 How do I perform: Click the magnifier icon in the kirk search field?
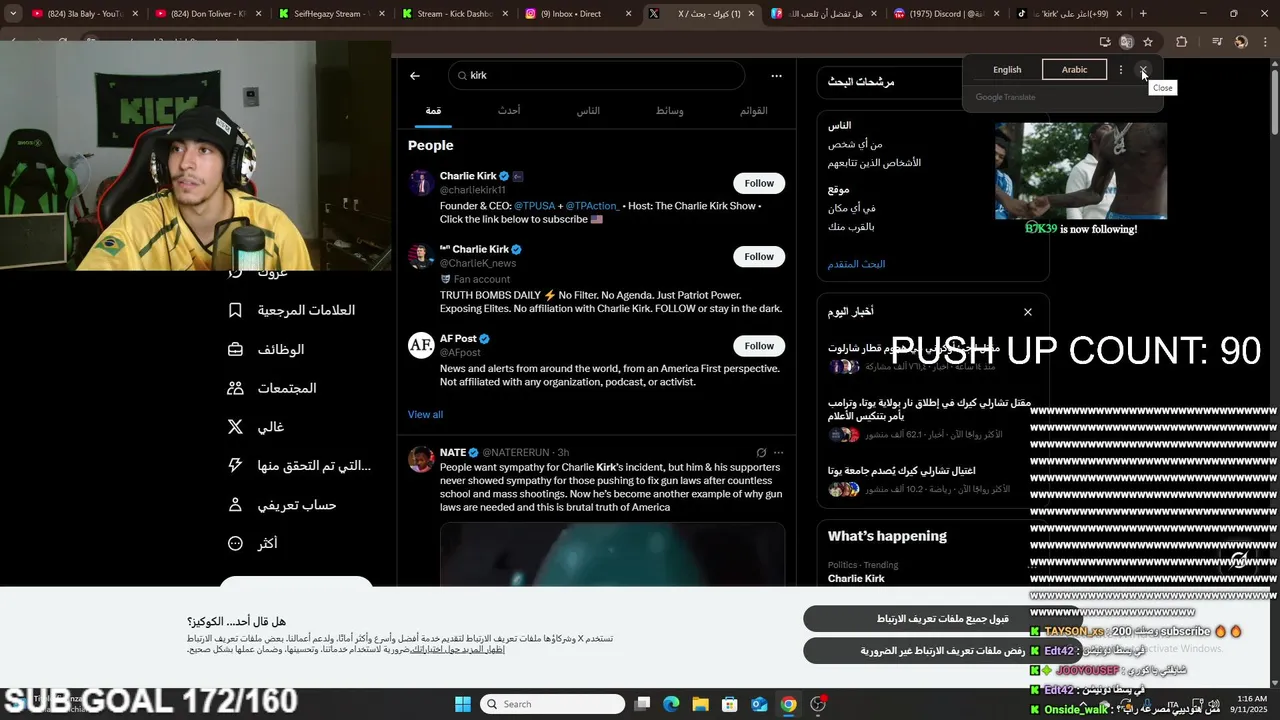pos(463,76)
